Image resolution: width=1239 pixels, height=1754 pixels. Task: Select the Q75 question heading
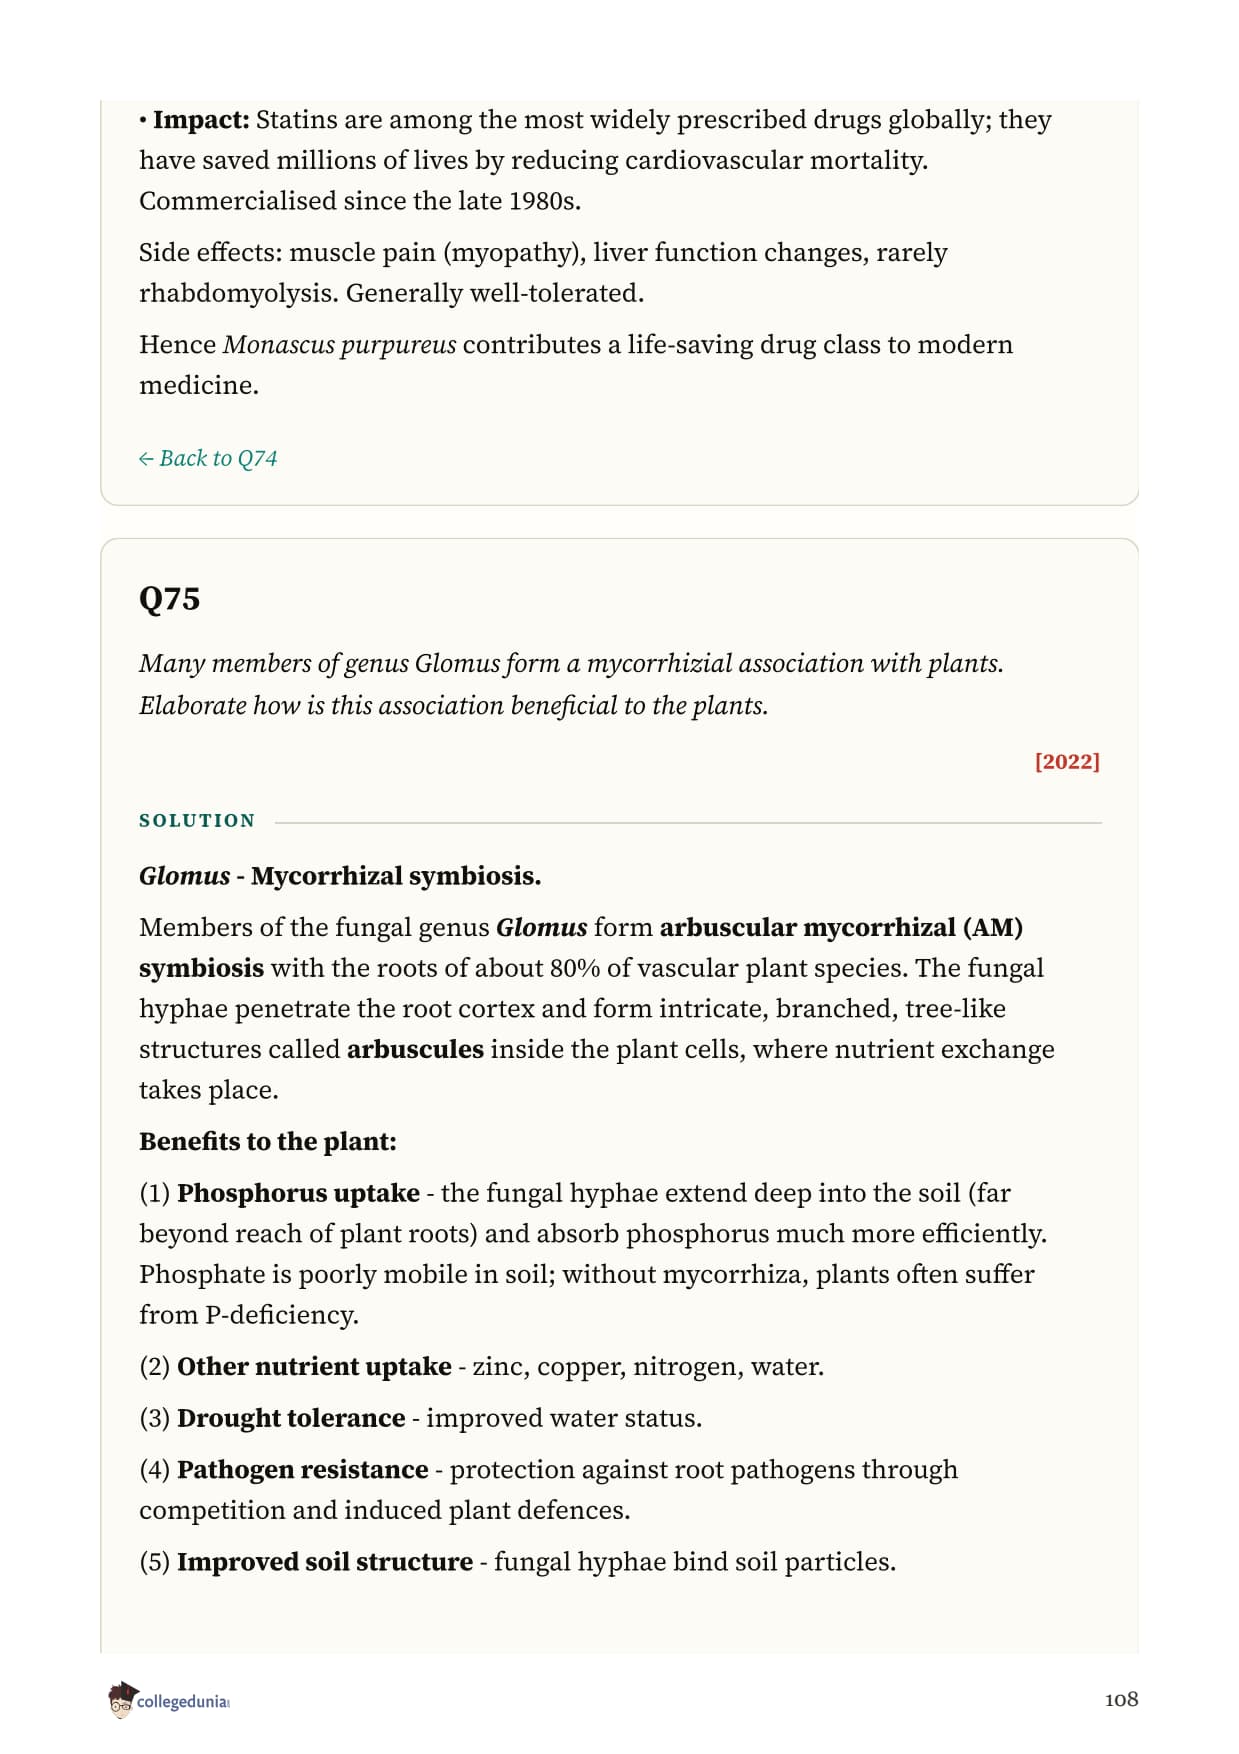pos(169,598)
